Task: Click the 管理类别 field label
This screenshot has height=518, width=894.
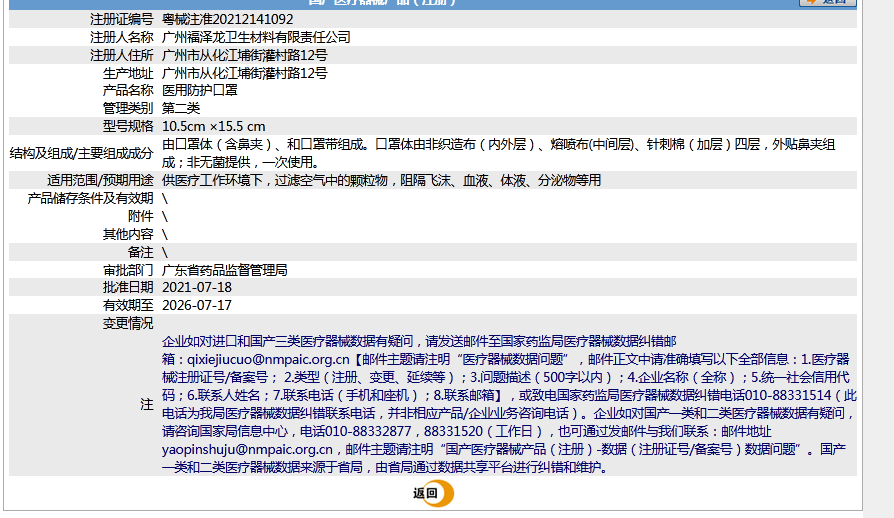Action: (x=128, y=108)
